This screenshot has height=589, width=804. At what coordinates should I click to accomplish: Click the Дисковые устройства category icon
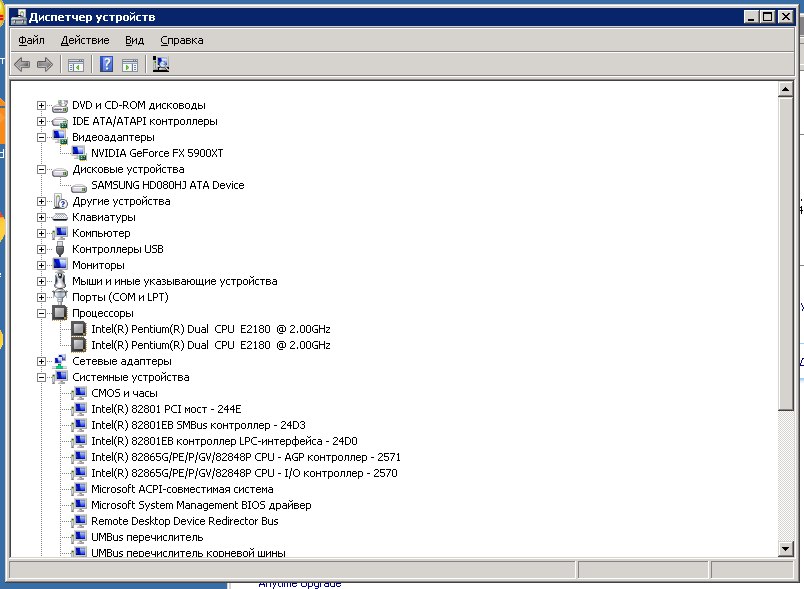60,171
